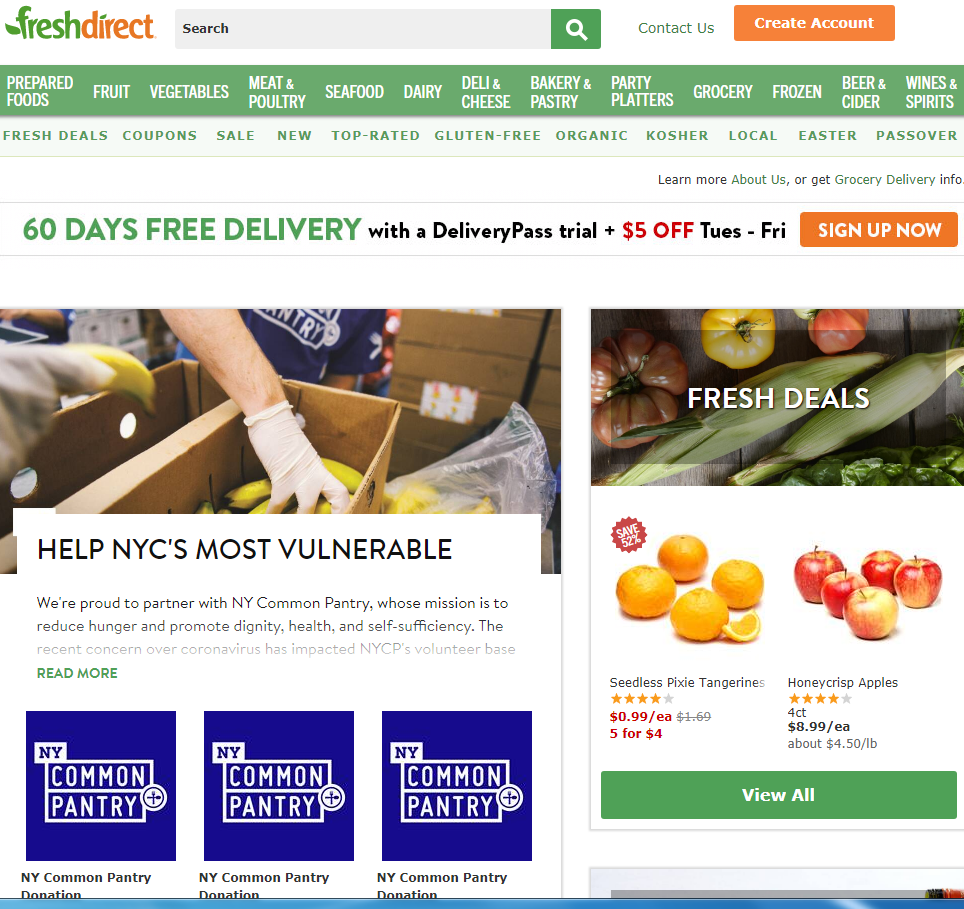This screenshot has width=964, height=909.
Task: Open Seedless Pixie Tangerines product image
Action: (x=690, y=588)
